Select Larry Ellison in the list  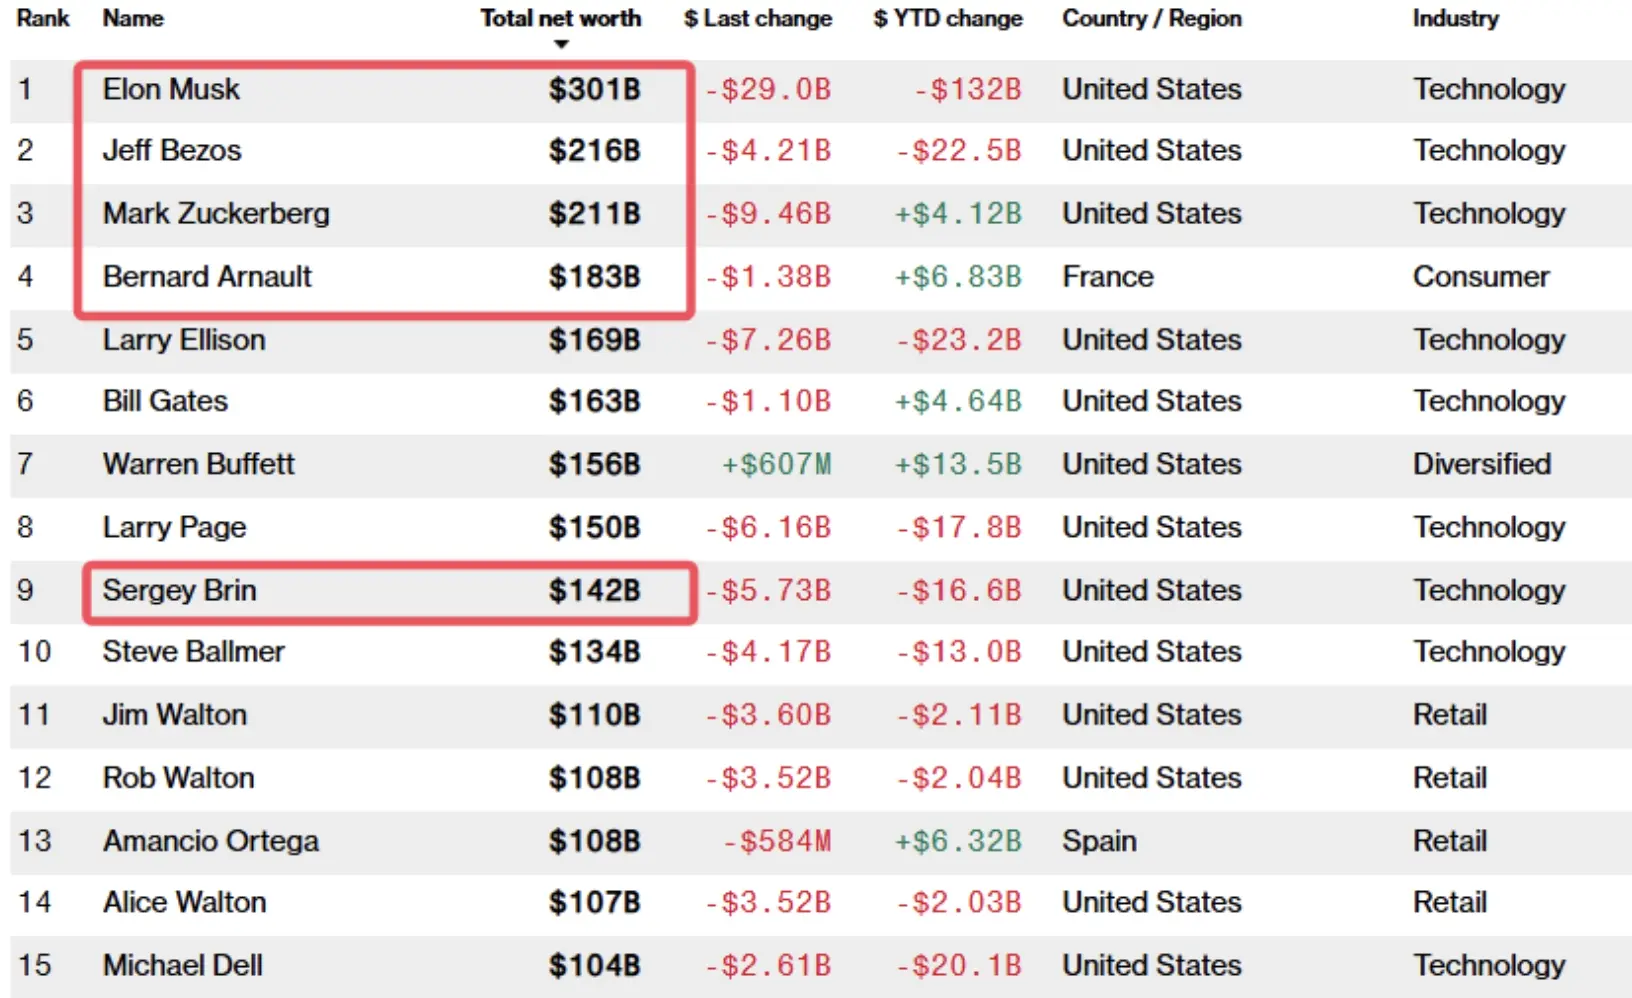pyautogui.click(x=184, y=339)
